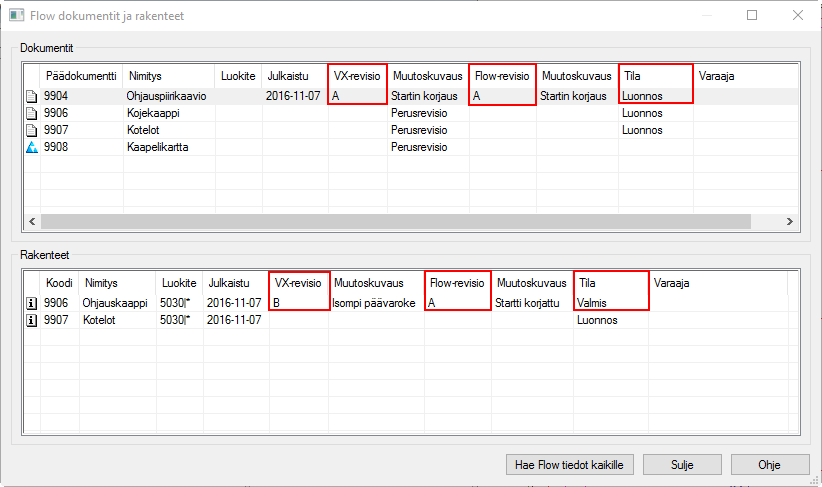Screen dimensions: 822x487
Task: Click the document icon for row 9904
Action: coord(31,97)
